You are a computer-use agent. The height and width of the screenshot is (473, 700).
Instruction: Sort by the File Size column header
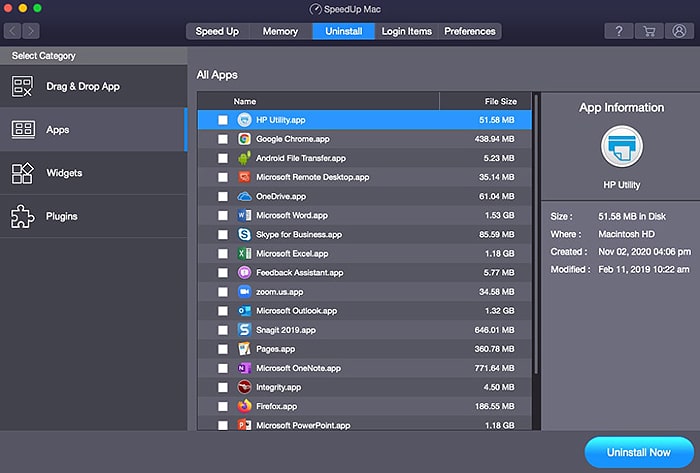click(486, 101)
